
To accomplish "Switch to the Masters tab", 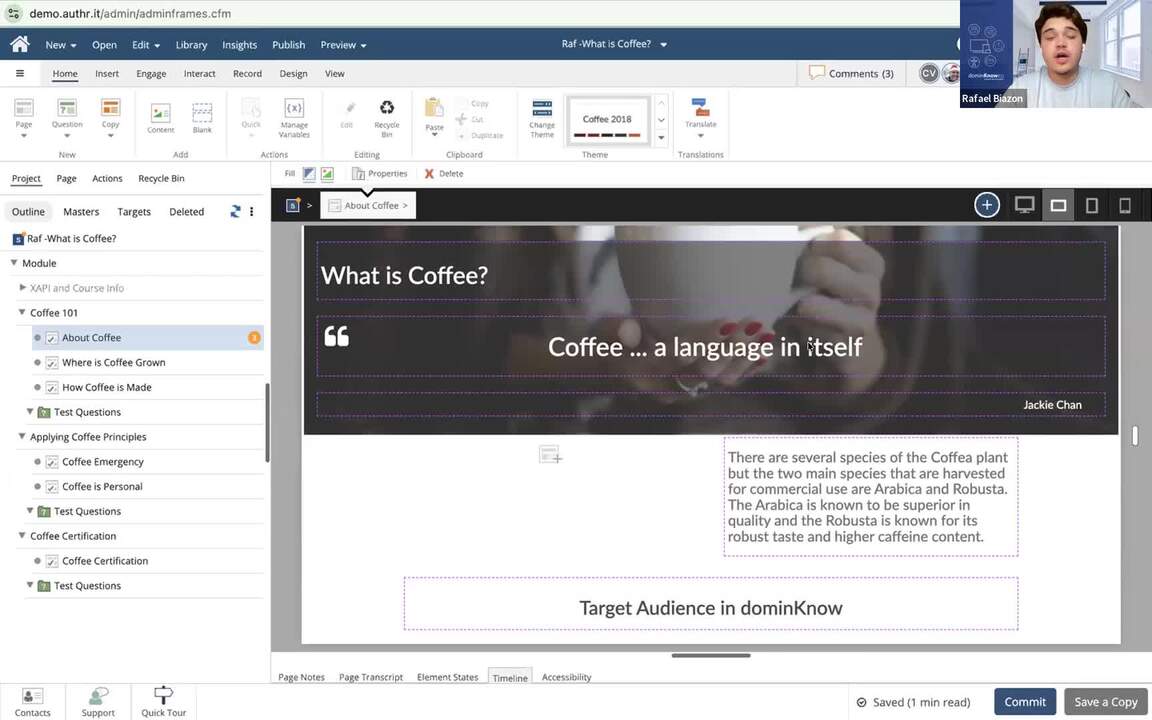I will (x=81, y=212).
